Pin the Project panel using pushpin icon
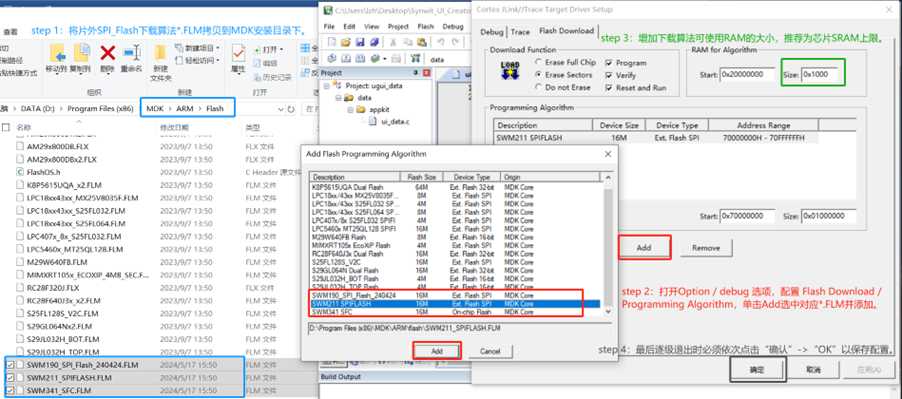902x399 pixels. [416, 73]
